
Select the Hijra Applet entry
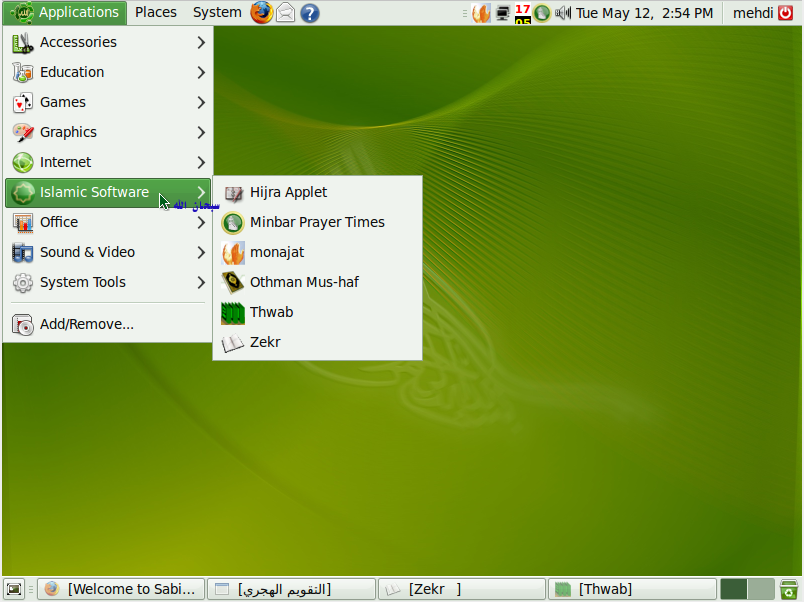pos(288,192)
